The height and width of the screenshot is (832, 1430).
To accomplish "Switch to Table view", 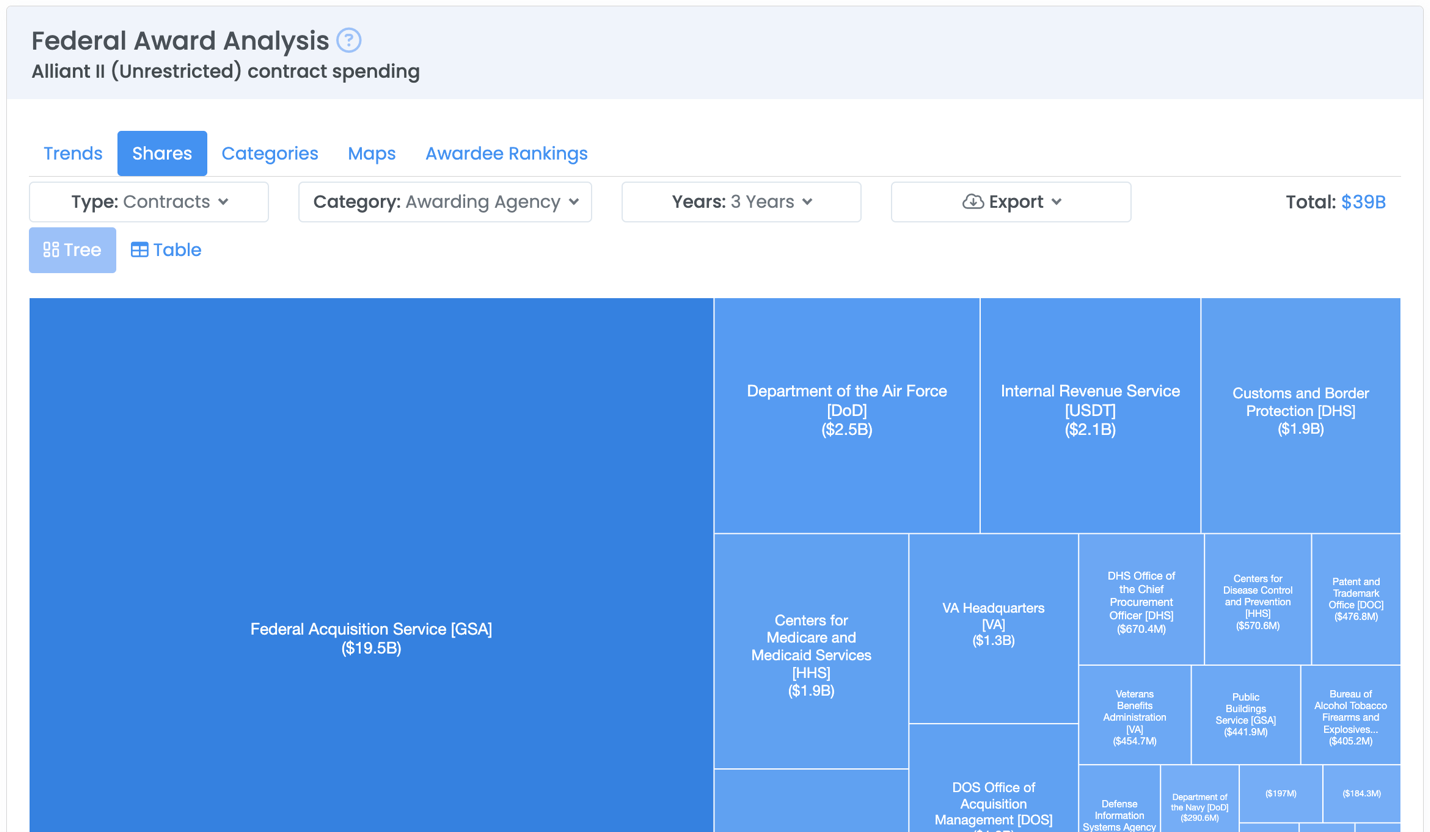I will point(166,250).
